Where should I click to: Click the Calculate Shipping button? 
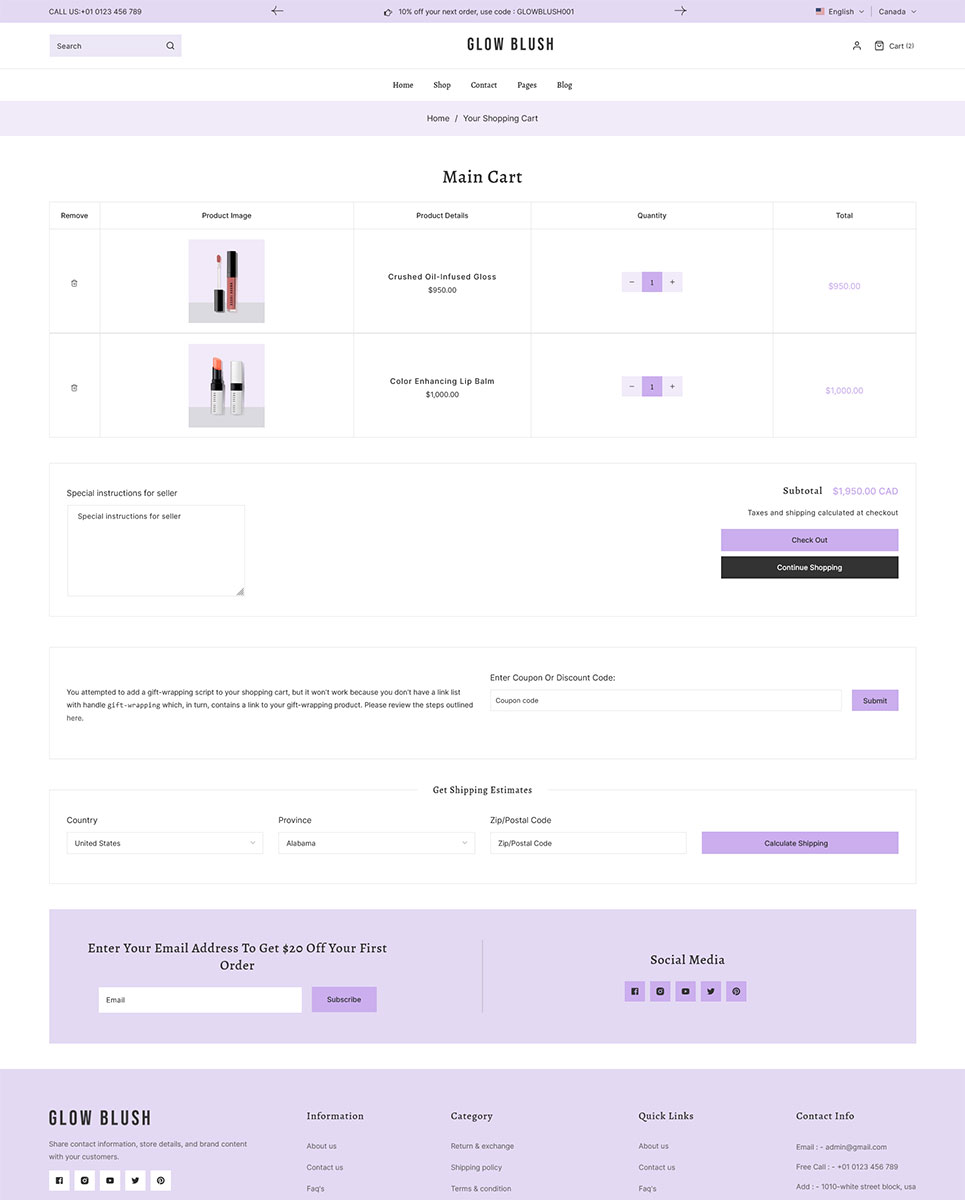[799, 843]
